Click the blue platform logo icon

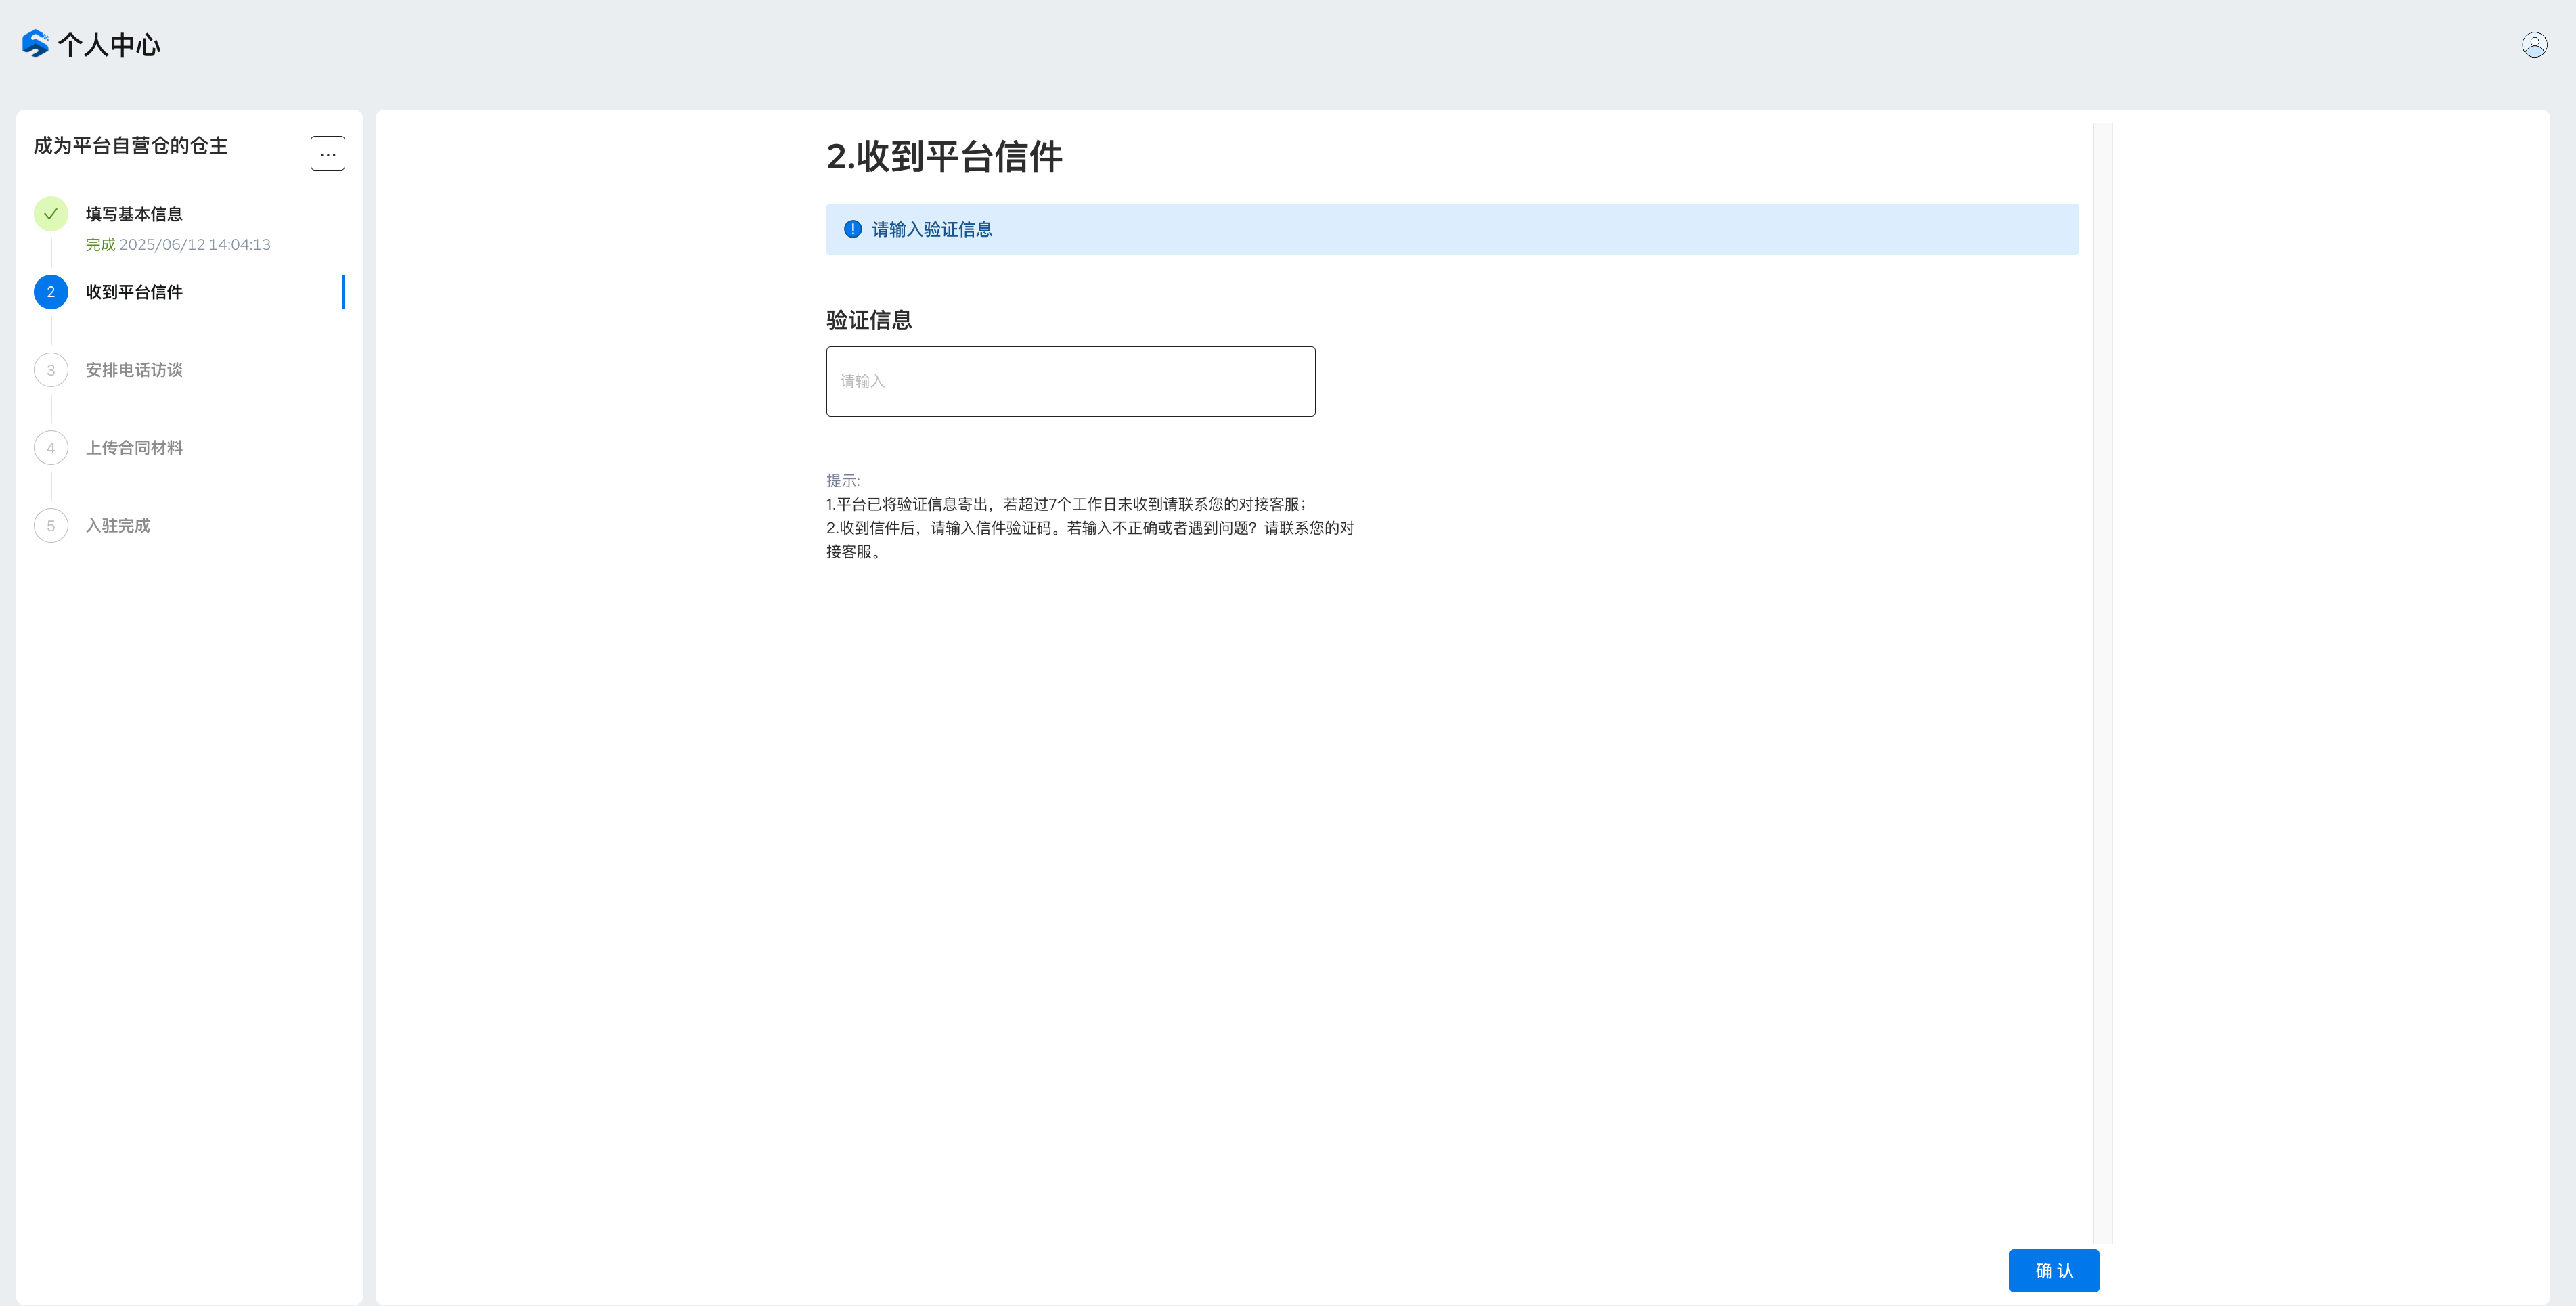[x=35, y=44]
